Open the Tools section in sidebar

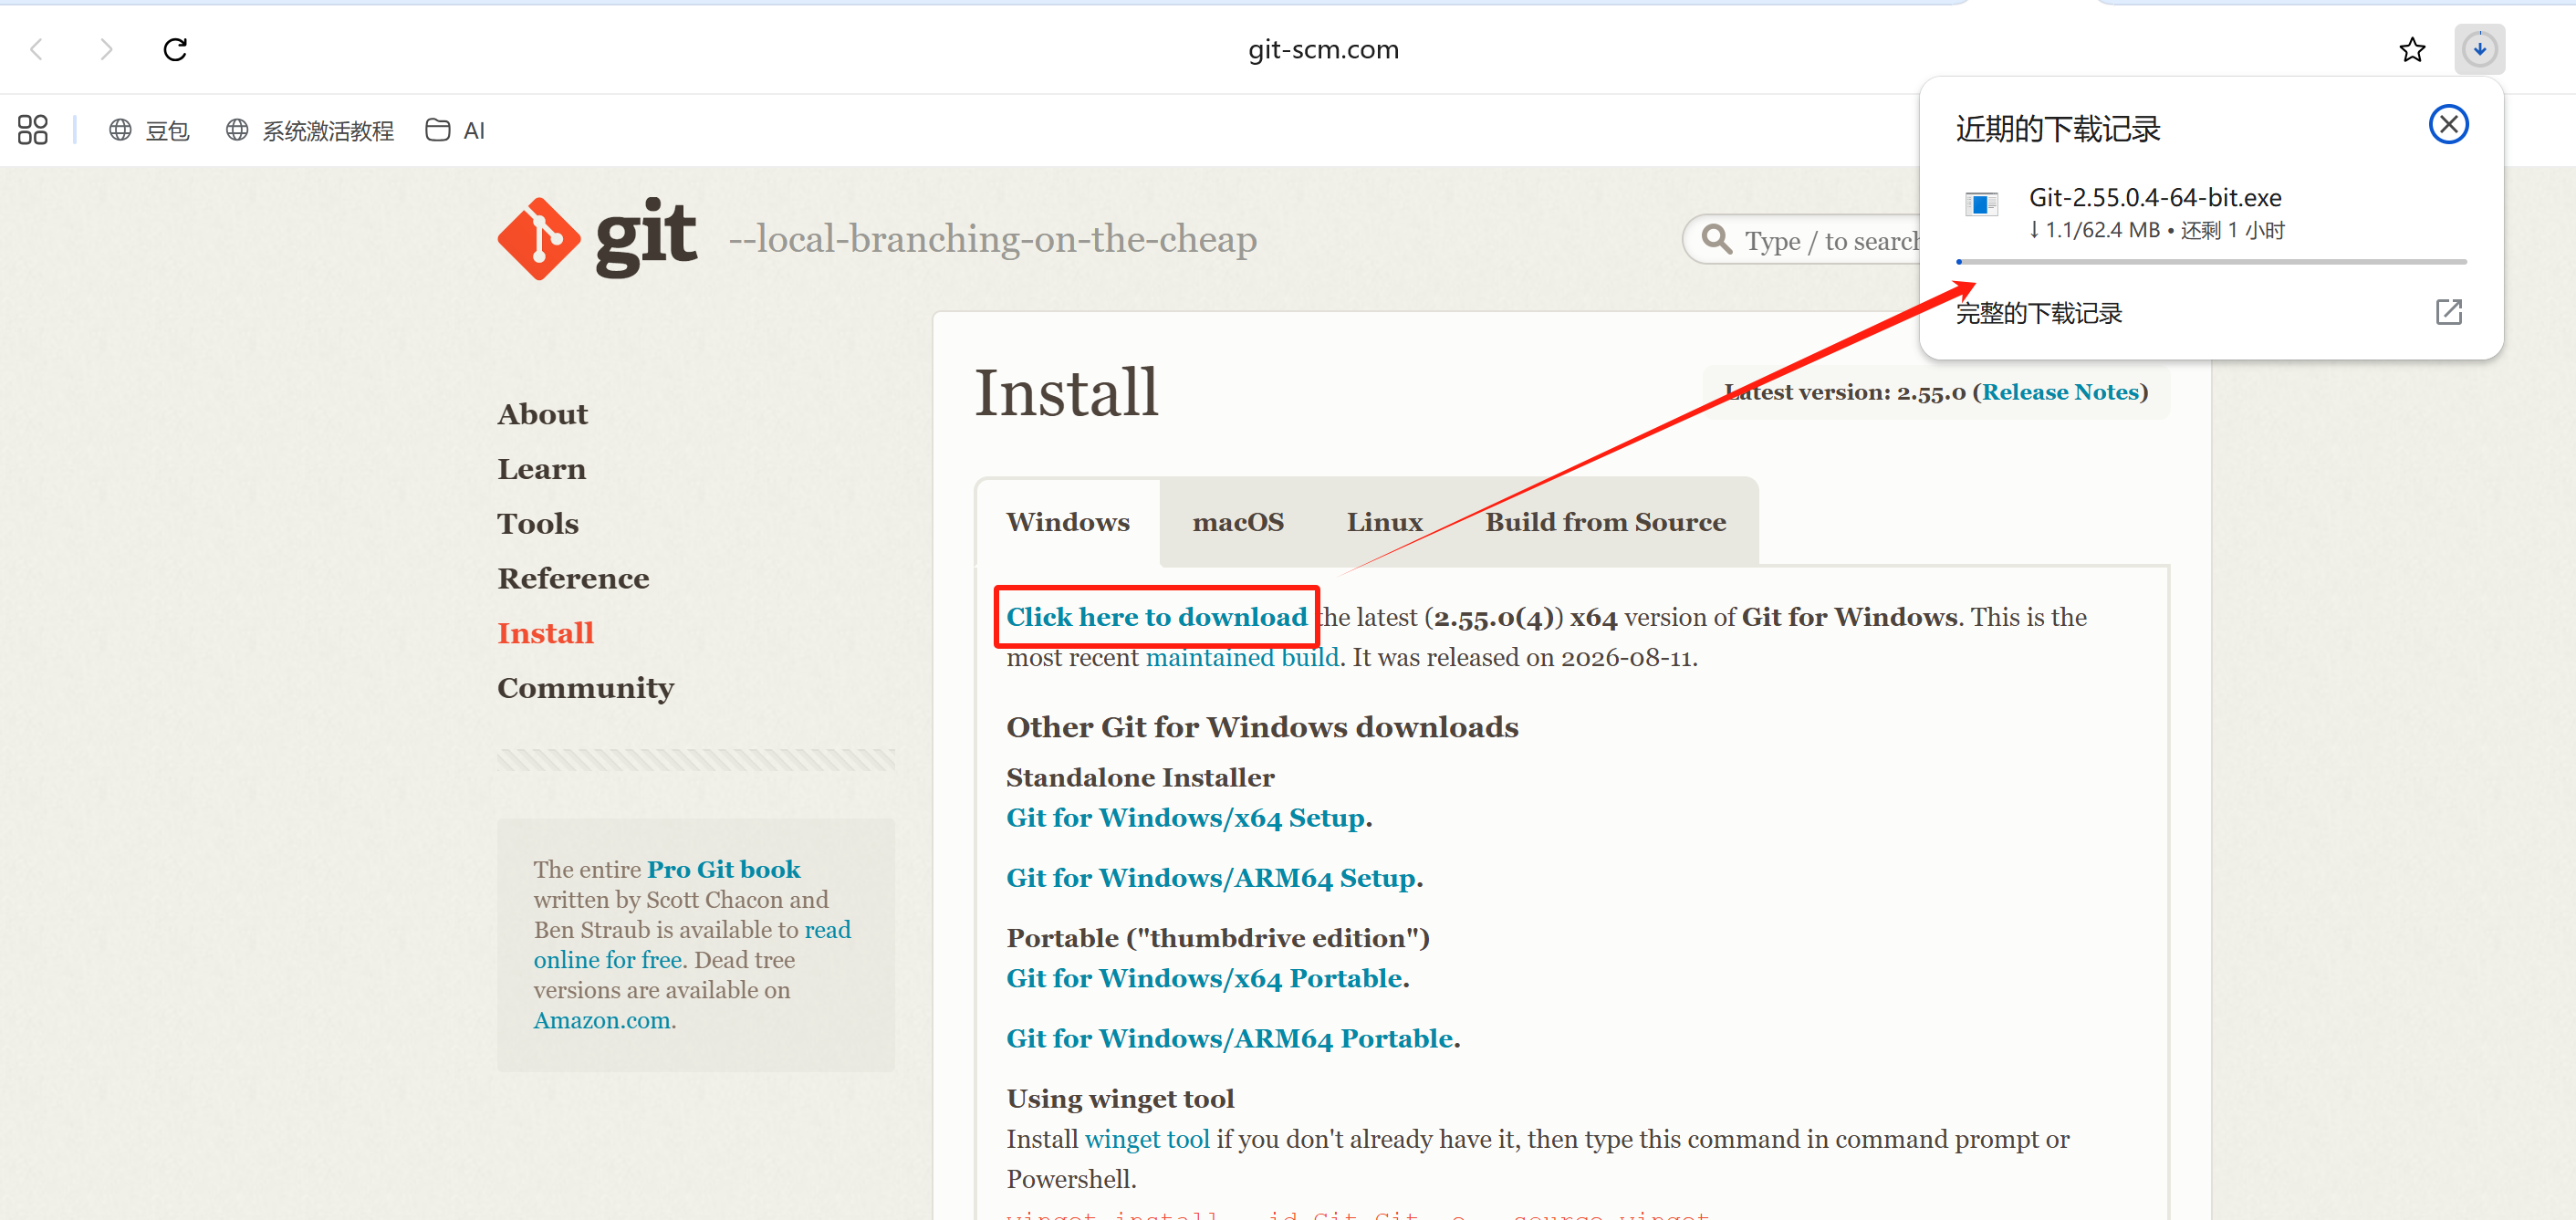[x=538, y=524]
